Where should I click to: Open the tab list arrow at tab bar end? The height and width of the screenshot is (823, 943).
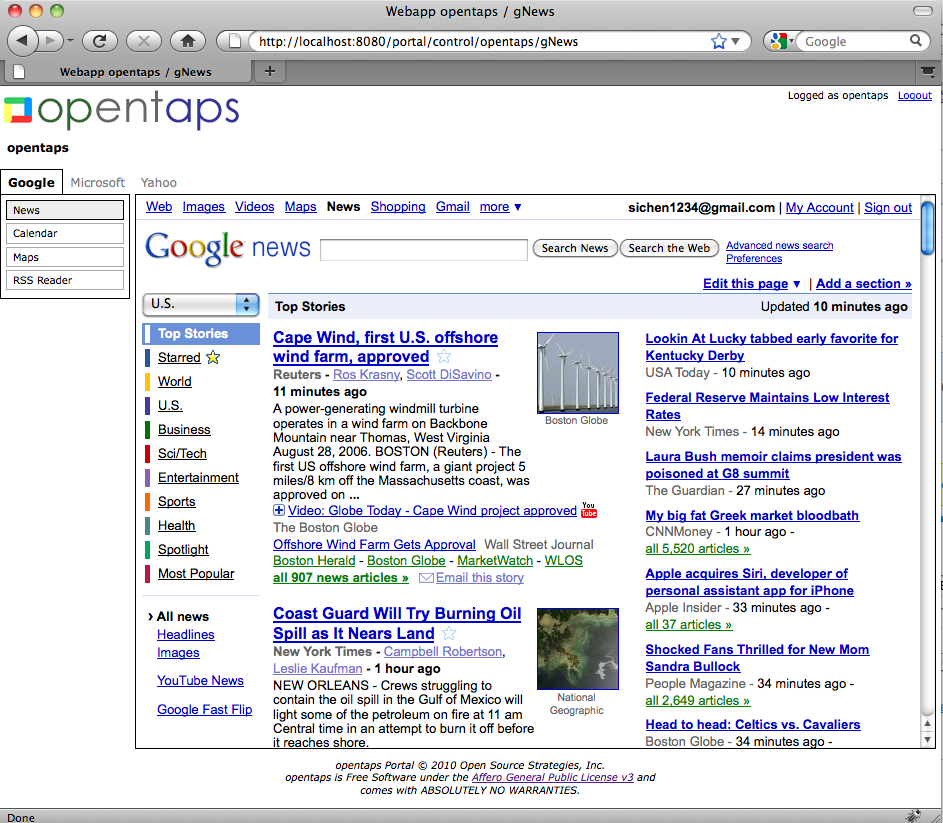click(x=927, y=72)
